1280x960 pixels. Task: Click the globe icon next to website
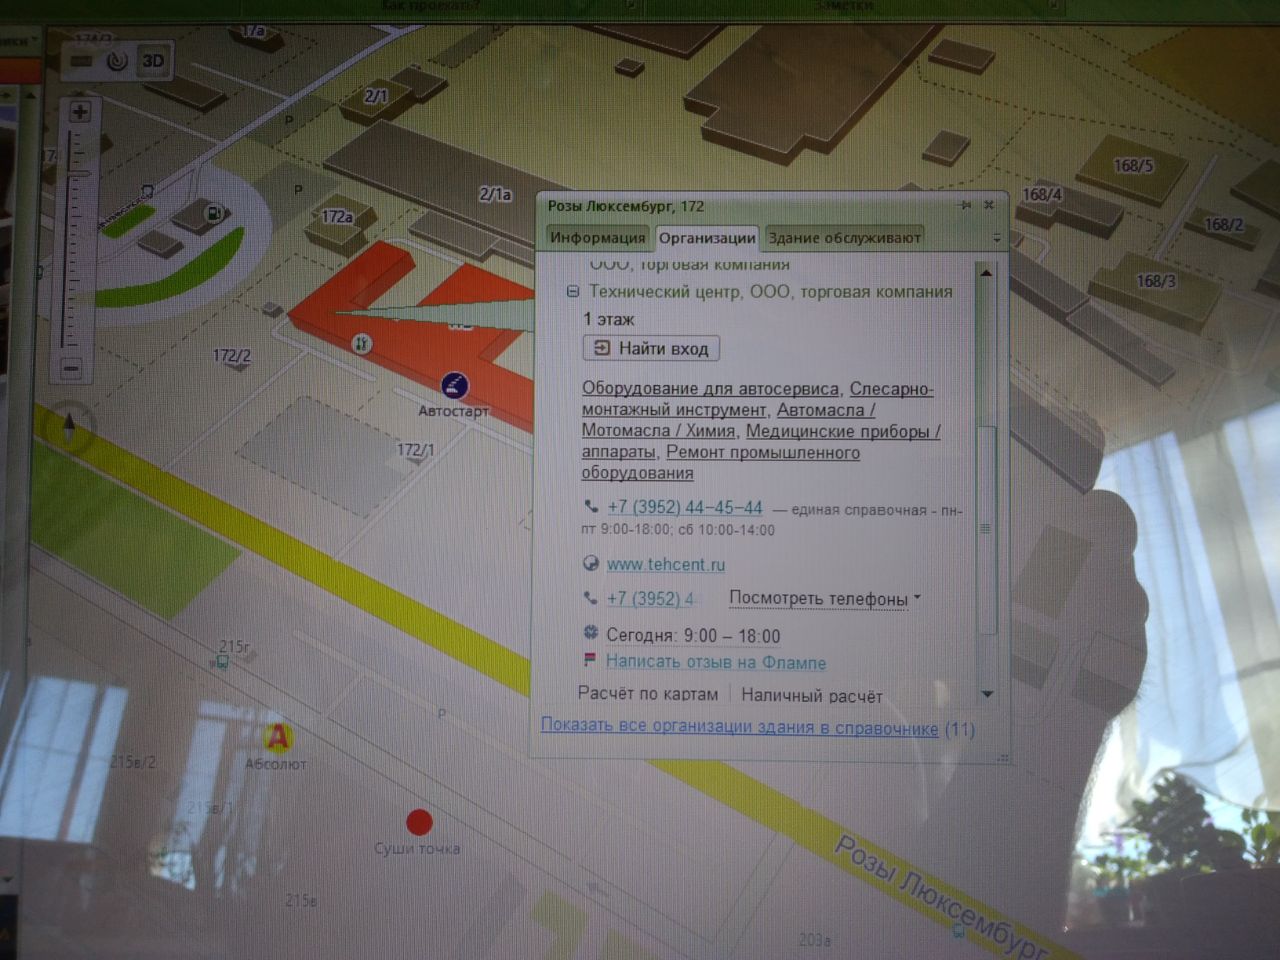click(x=591, y=564)
